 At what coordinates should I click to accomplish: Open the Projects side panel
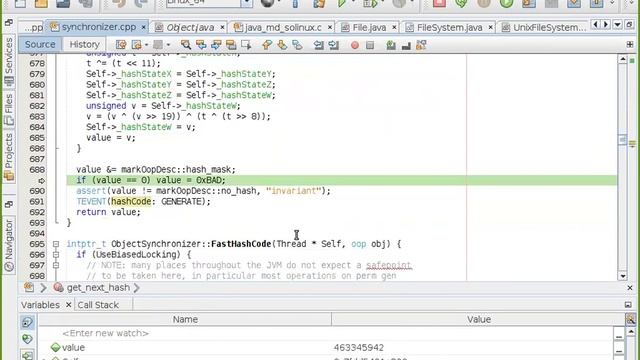pyautogui.click(x=9, y=157)
